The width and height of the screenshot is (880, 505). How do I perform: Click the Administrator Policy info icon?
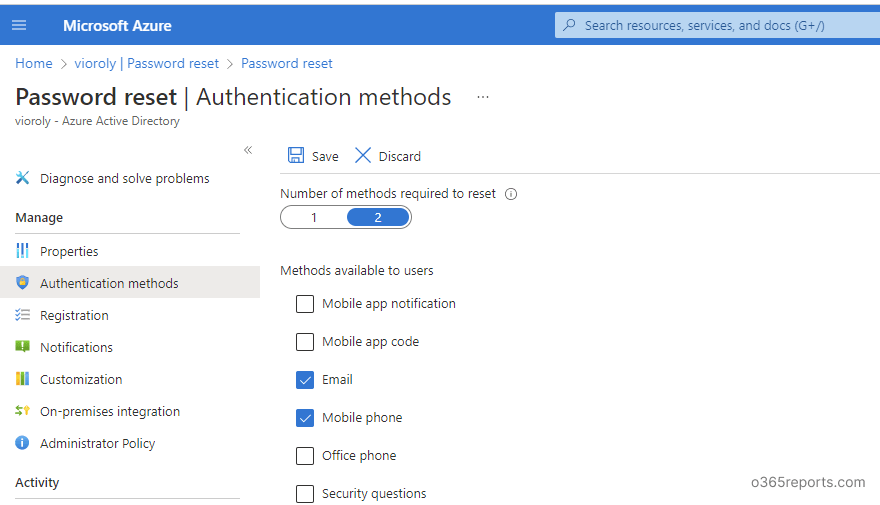coord(22,443)
